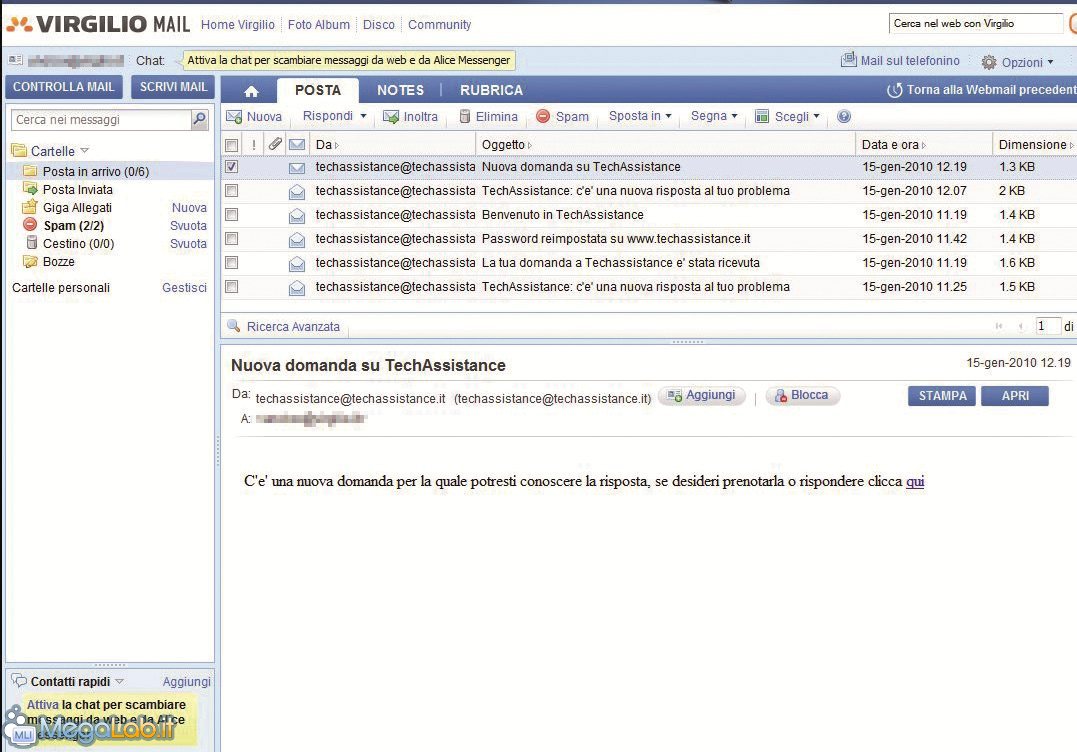Uncheck the 'Nuova domanda su TechAssistance' message checkbox
The height and width of the screenshot is (752, 1077).
pyautogui.click(x=231, y=166)
